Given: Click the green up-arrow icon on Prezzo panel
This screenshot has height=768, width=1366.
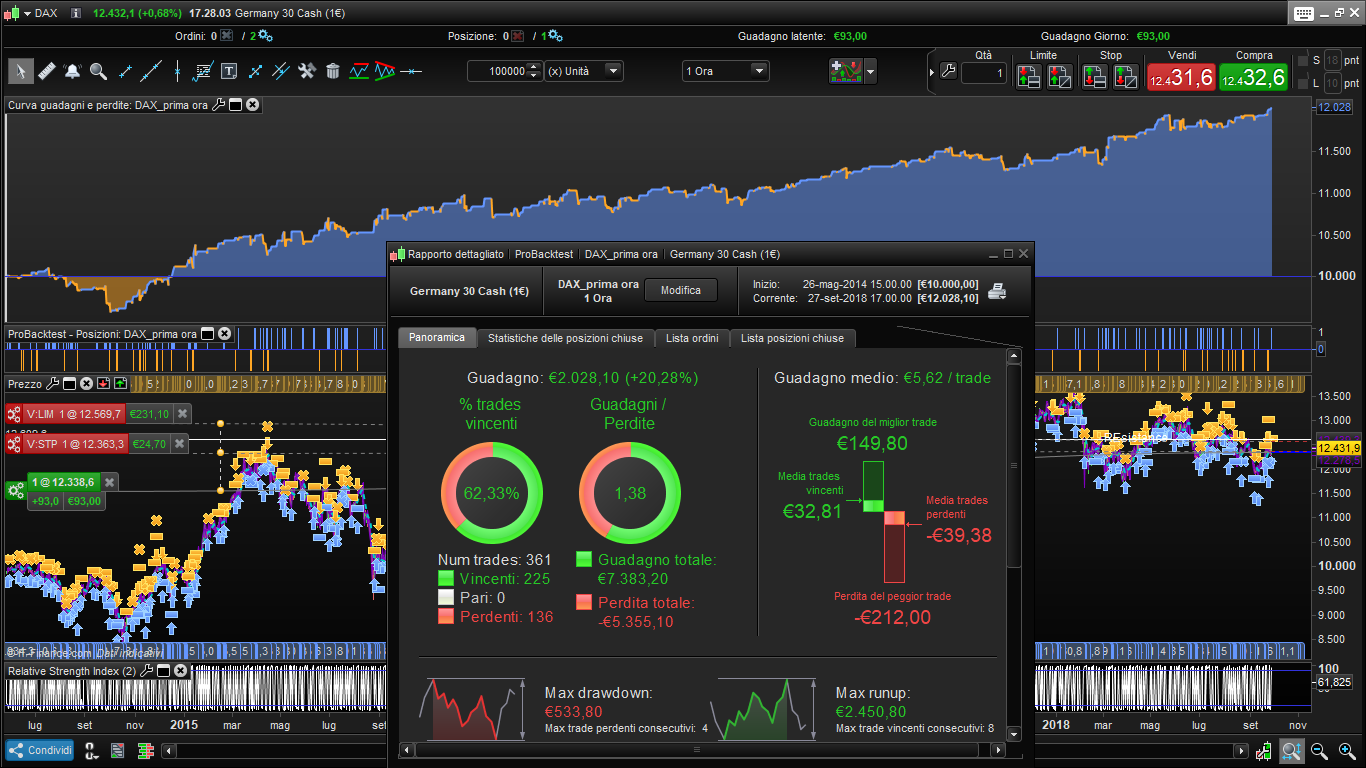Looking at the screenshot, I should [x=120, y=383].
